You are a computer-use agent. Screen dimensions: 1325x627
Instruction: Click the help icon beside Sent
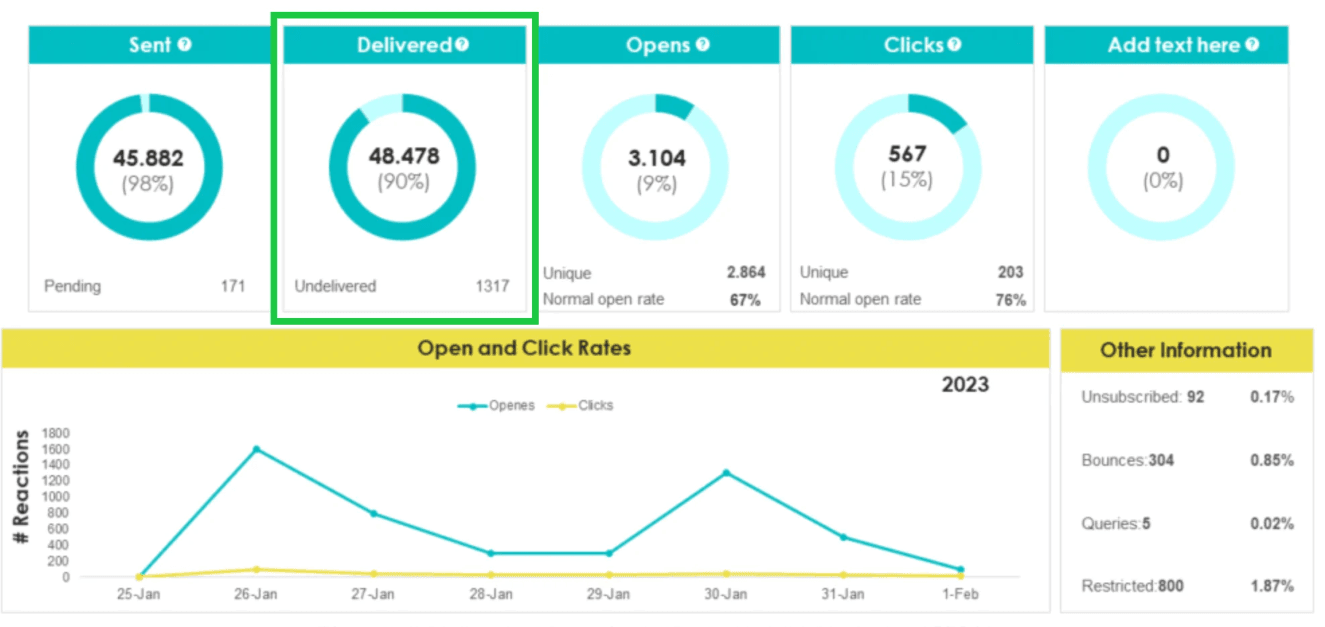point(184,45)
